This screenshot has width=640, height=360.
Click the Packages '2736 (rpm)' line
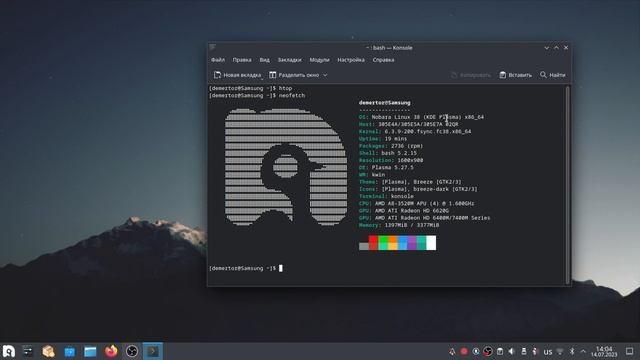pyautogui.click(x=391, y=146)
